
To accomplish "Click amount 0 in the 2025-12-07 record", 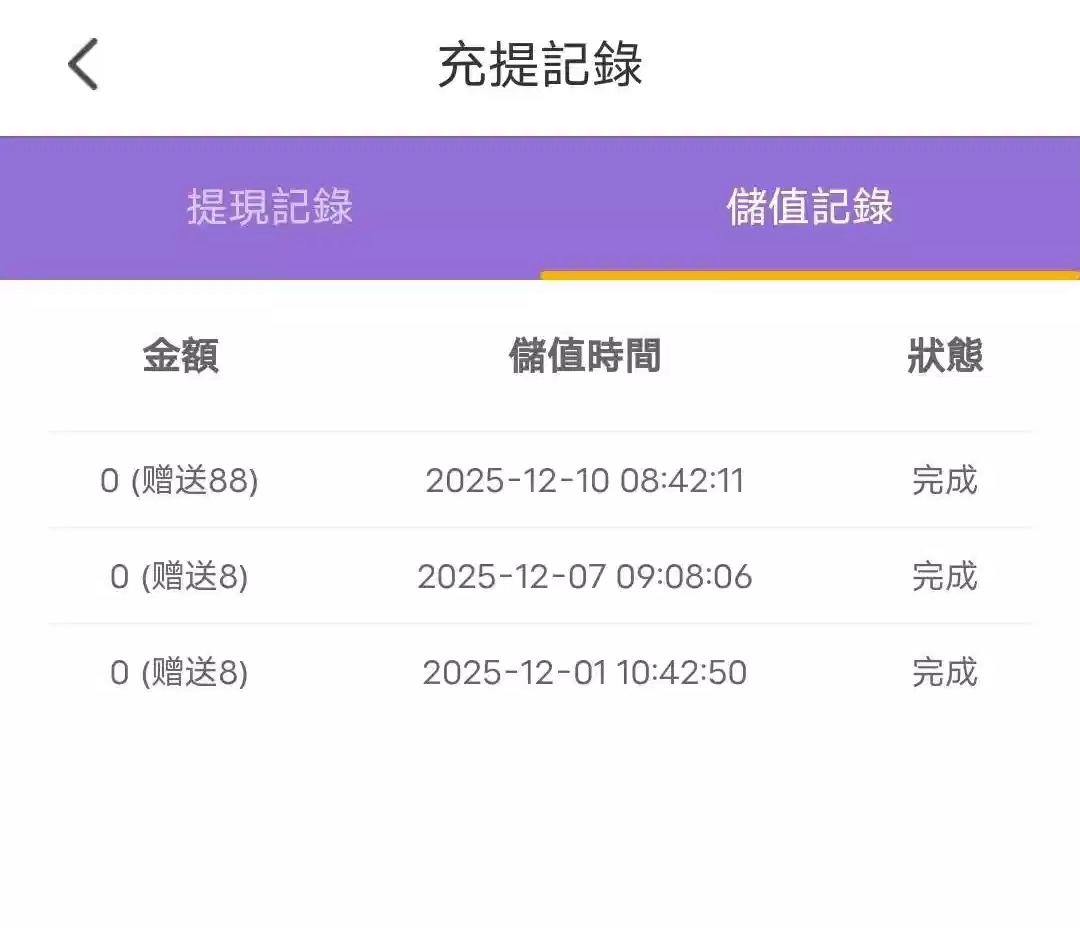I will coord(120,577).
